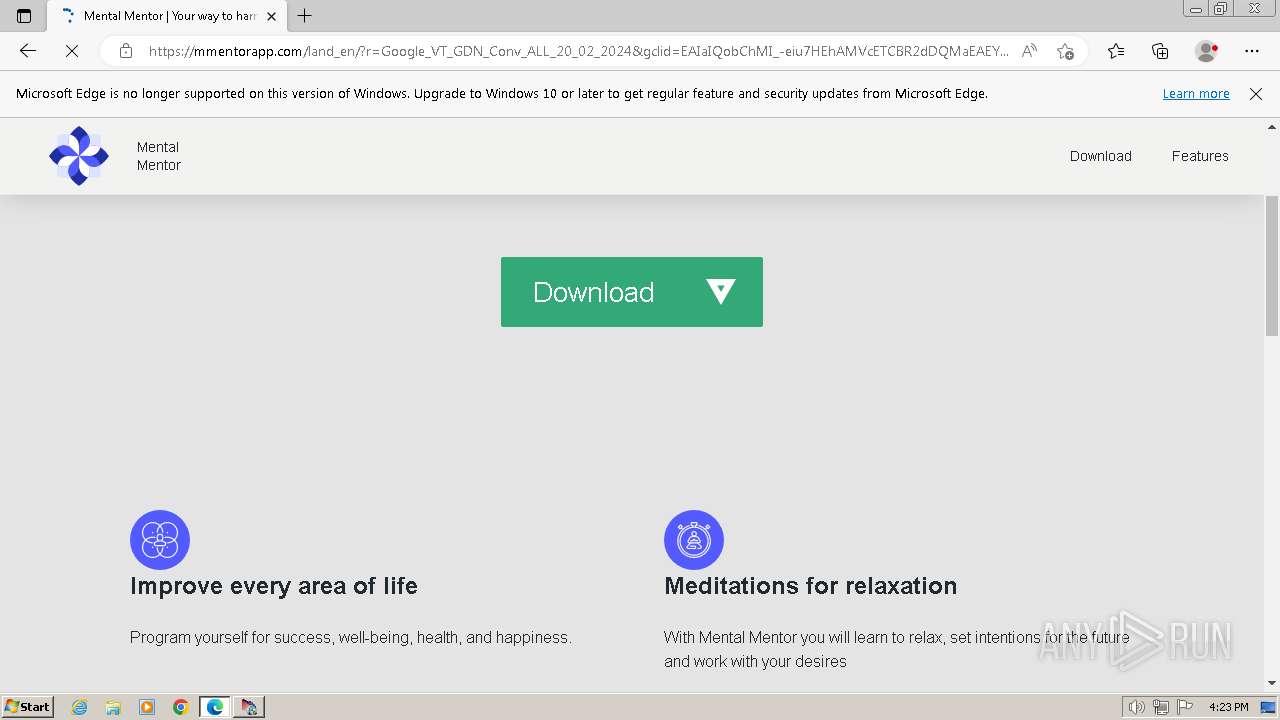Select the Mental Mentor browser tab
This screenshot has height=720, width=1280.
(x=167, y=16)
